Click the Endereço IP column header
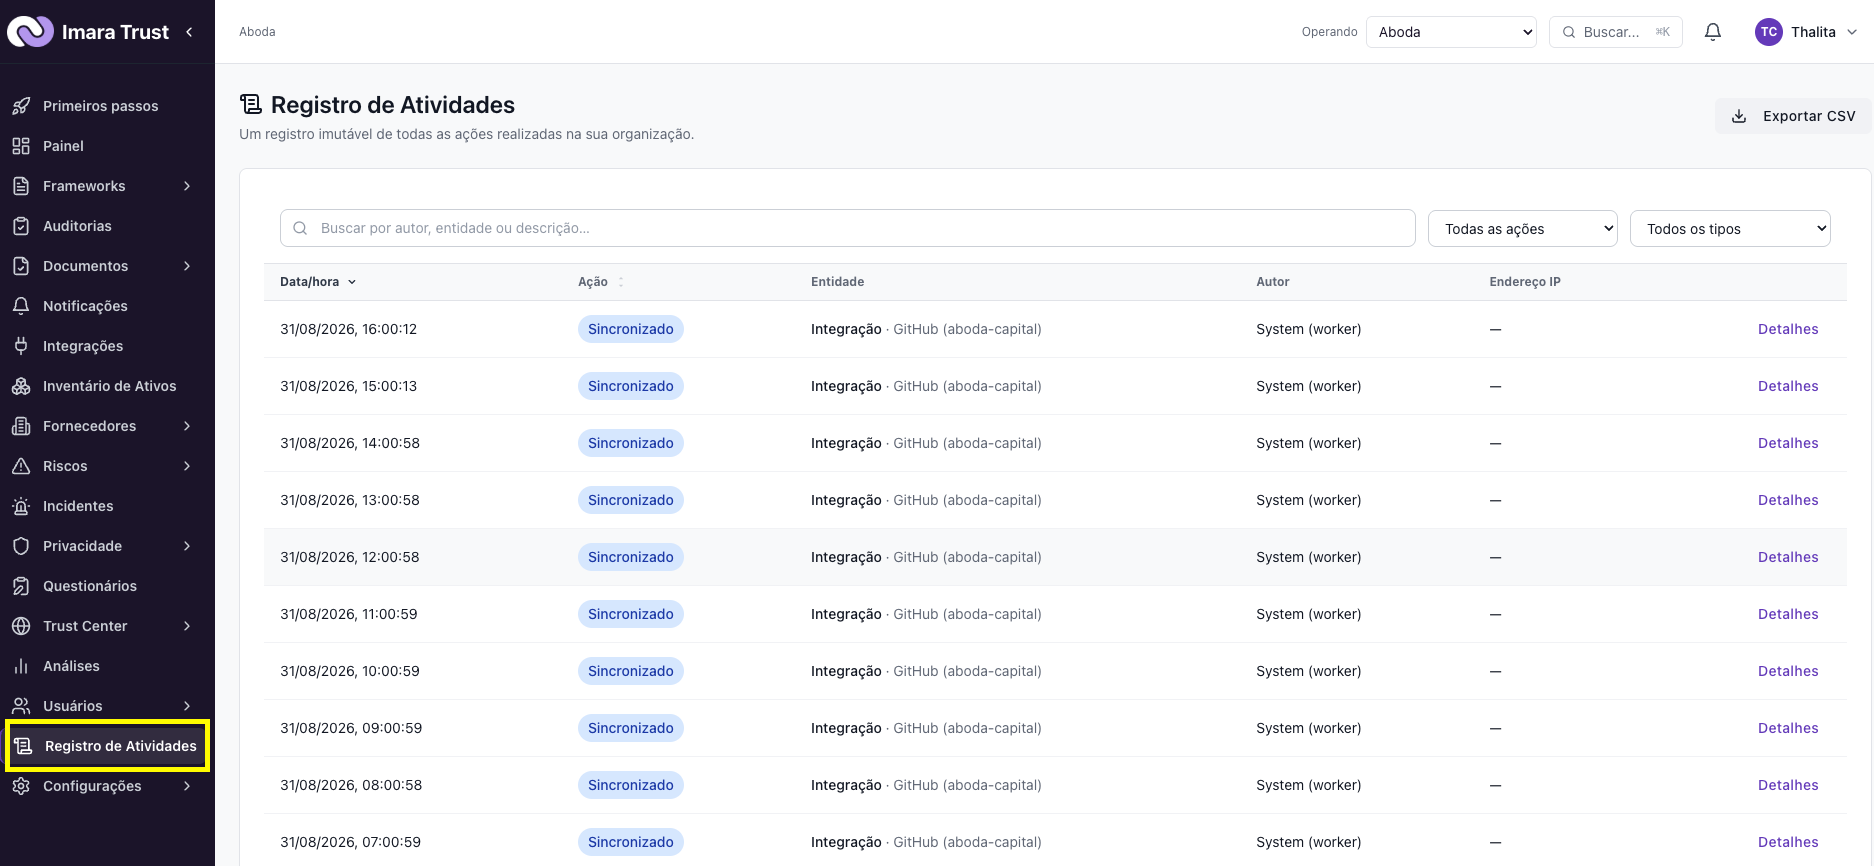This screenshot has width=1874, height=866. 1525,282
